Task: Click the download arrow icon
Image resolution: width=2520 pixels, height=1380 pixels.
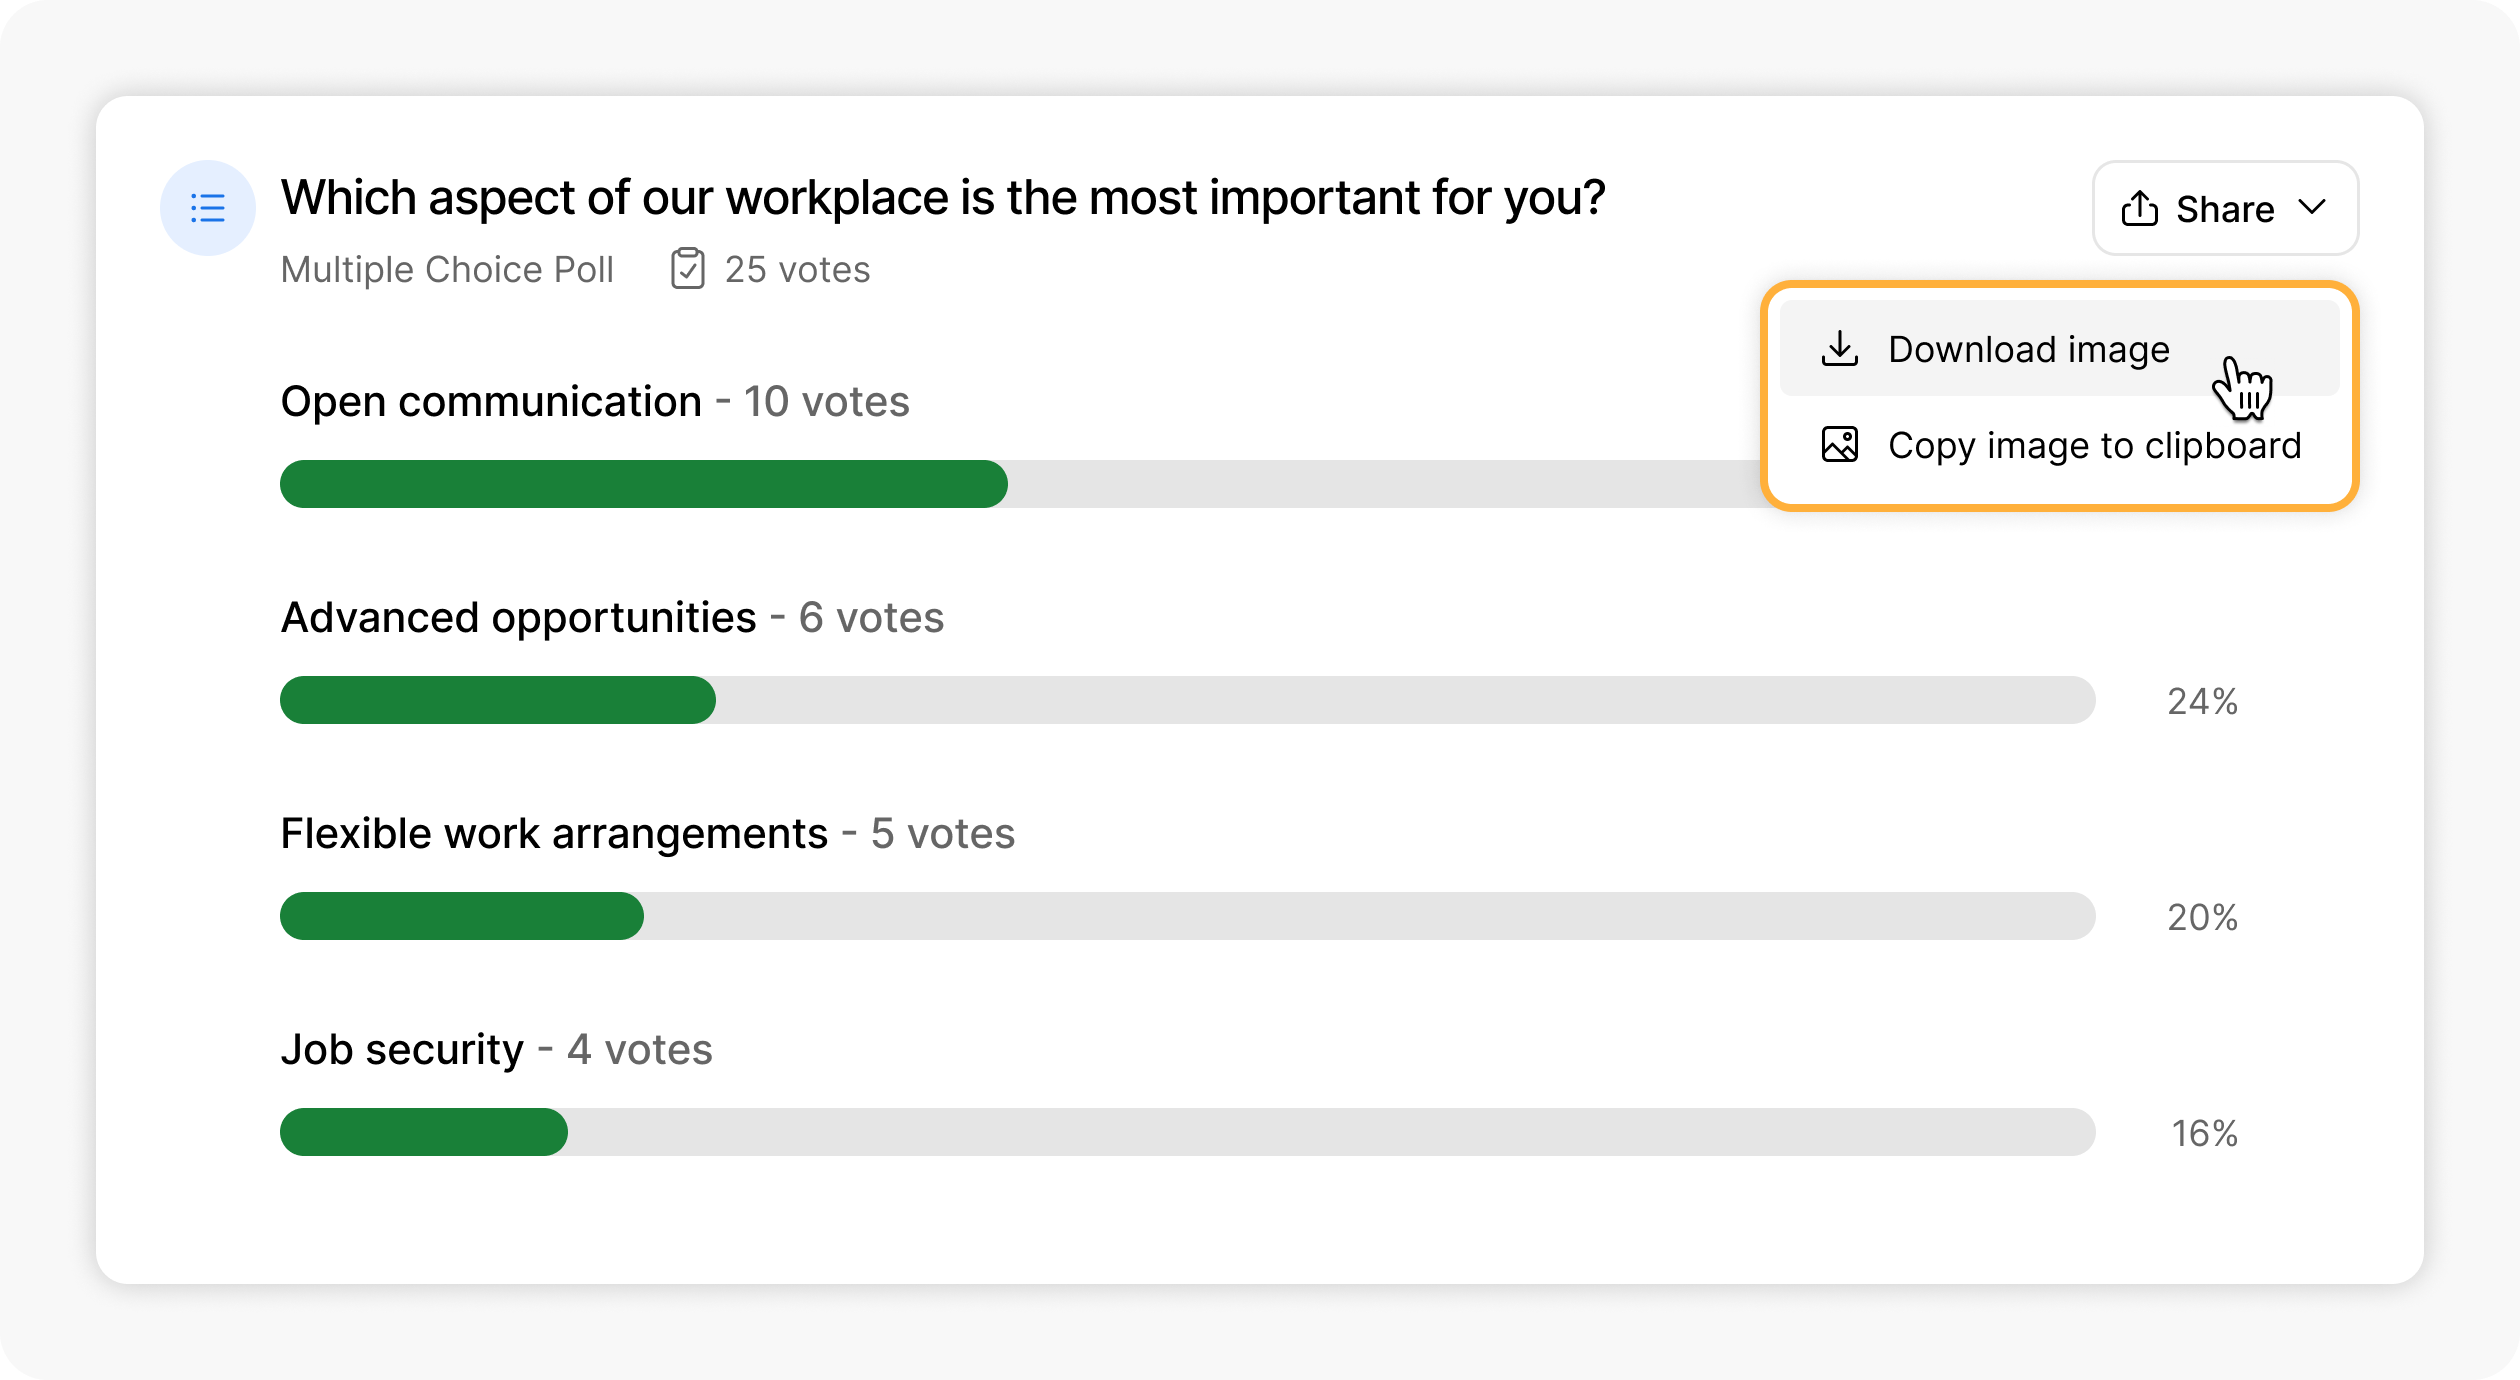Action: click(1839, 349)
